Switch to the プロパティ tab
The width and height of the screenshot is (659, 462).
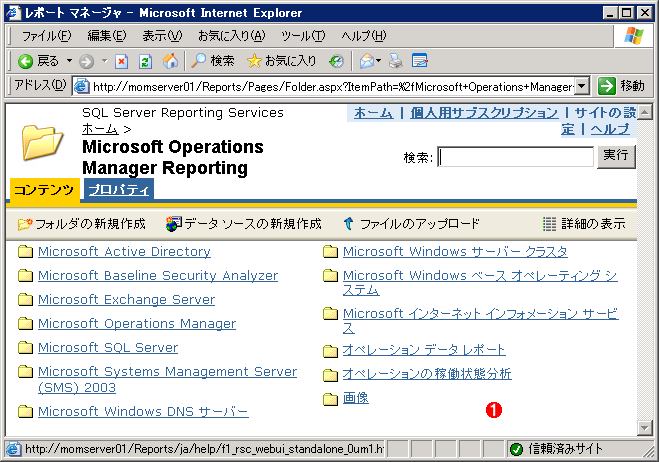point(119,190)
